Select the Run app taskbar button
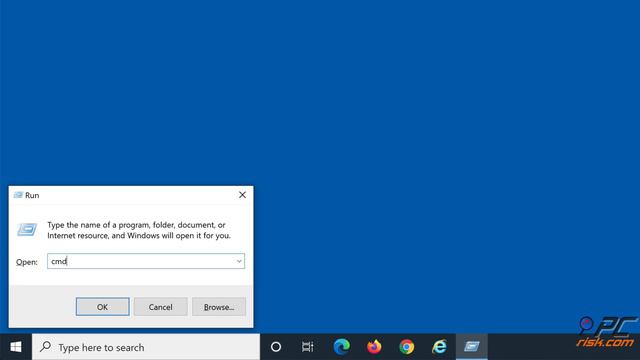Viewport: 640px width, 360px height. 472,347
